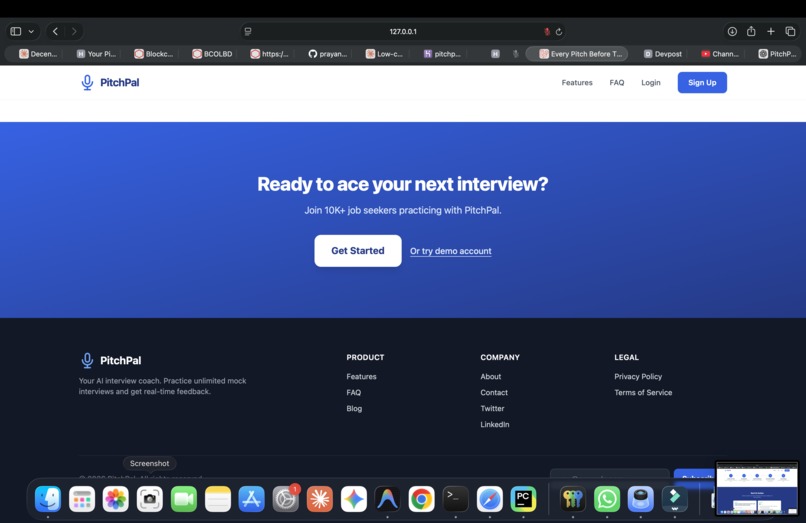Click the Get Started button
This screenshot has height=523, width=806.
pos(358,250)
